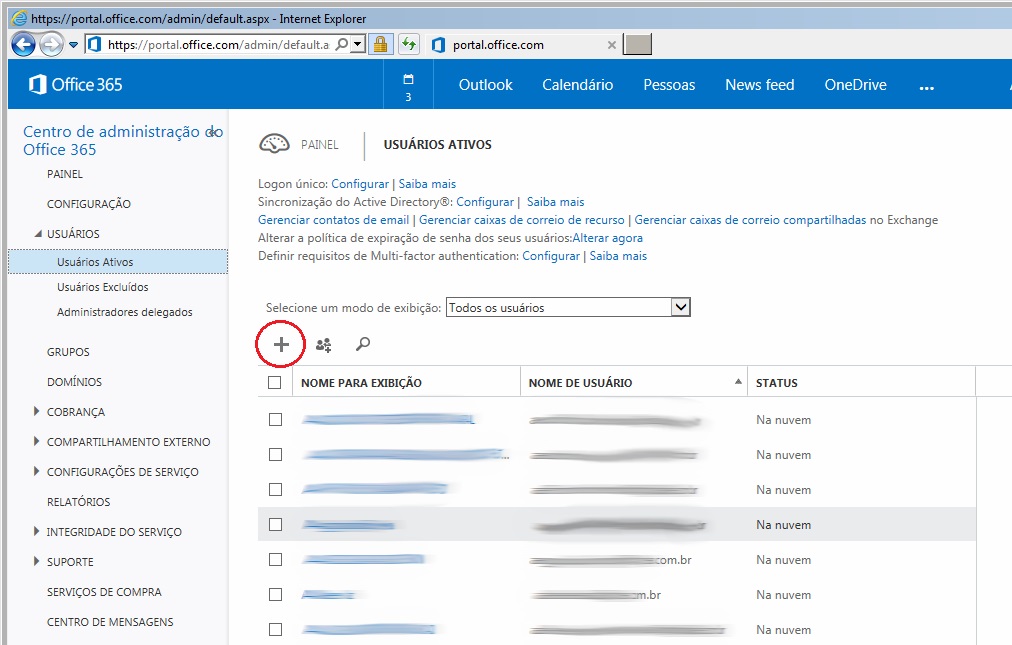The height and width of the screenshot is (645, 1012).
Task: Open CENTRO DE MENSAGENS in the sidebar
Action: click(x=110, y=622)
